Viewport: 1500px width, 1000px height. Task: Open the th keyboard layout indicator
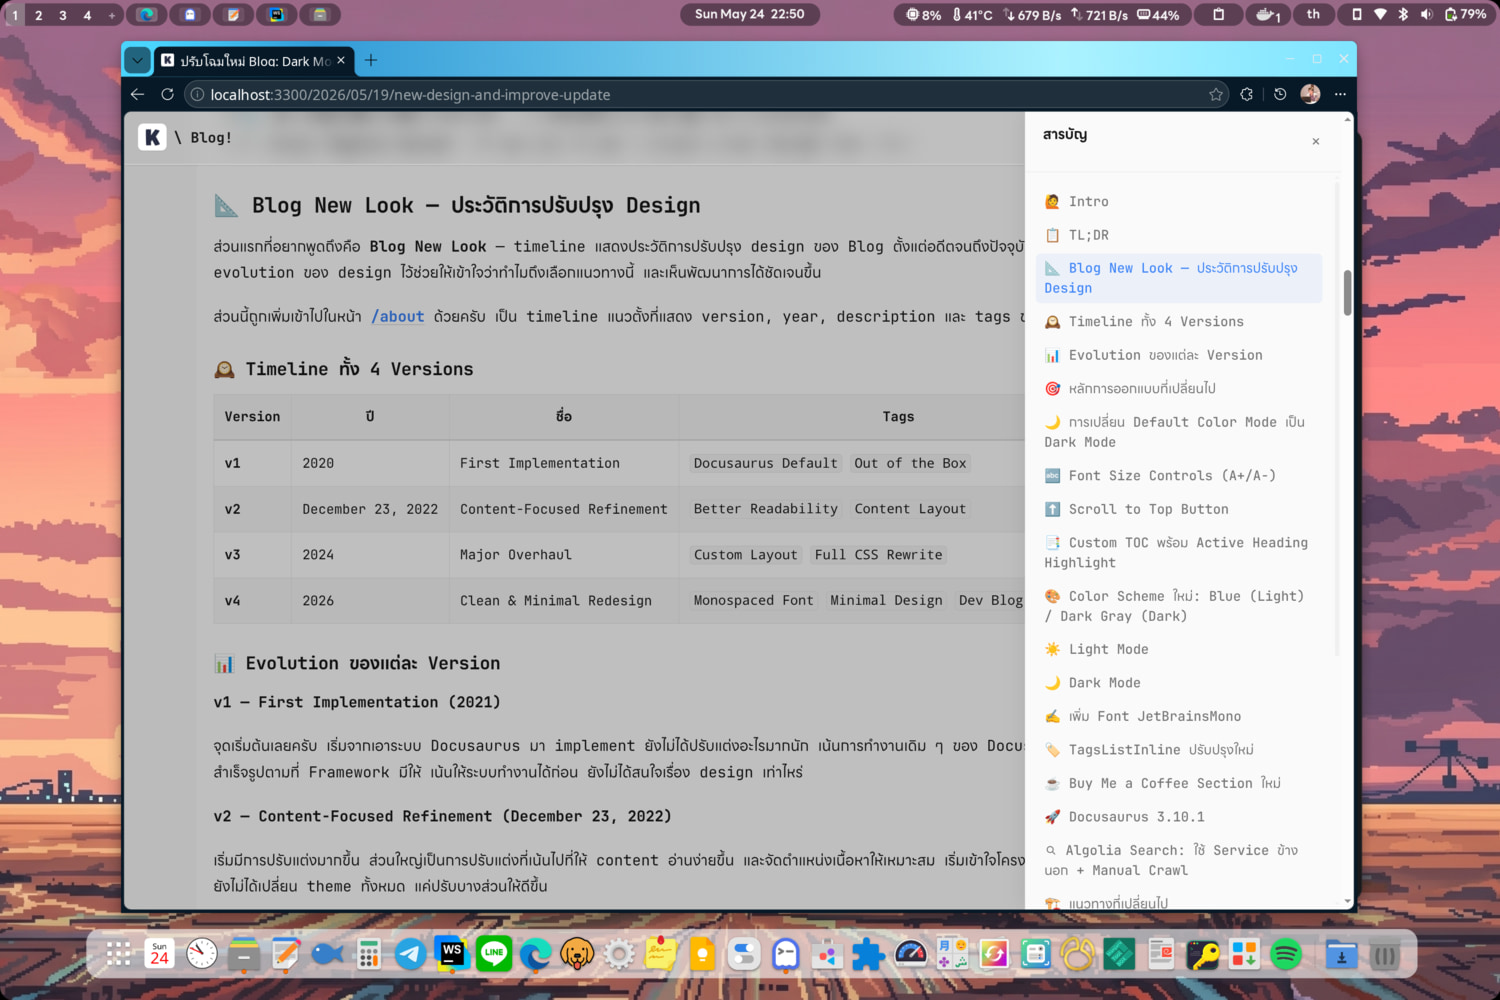[x=1313, y=14]
